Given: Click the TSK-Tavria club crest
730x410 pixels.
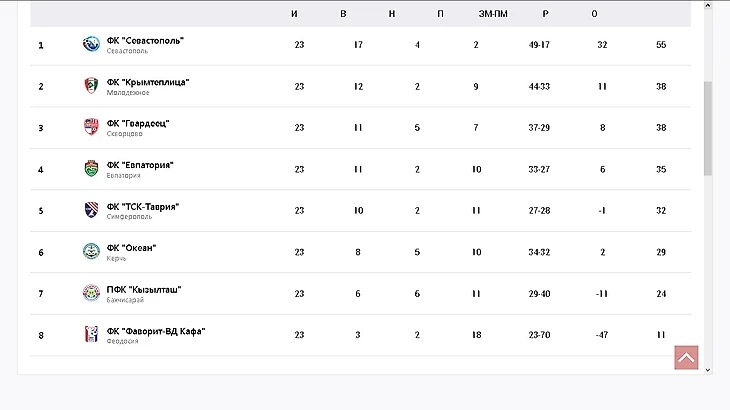Looking at the screenshot, I should point(91,210).
